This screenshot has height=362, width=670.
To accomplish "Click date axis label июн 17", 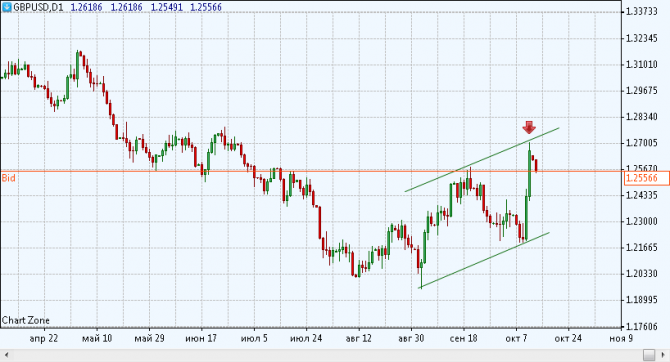I will point(201,338).
